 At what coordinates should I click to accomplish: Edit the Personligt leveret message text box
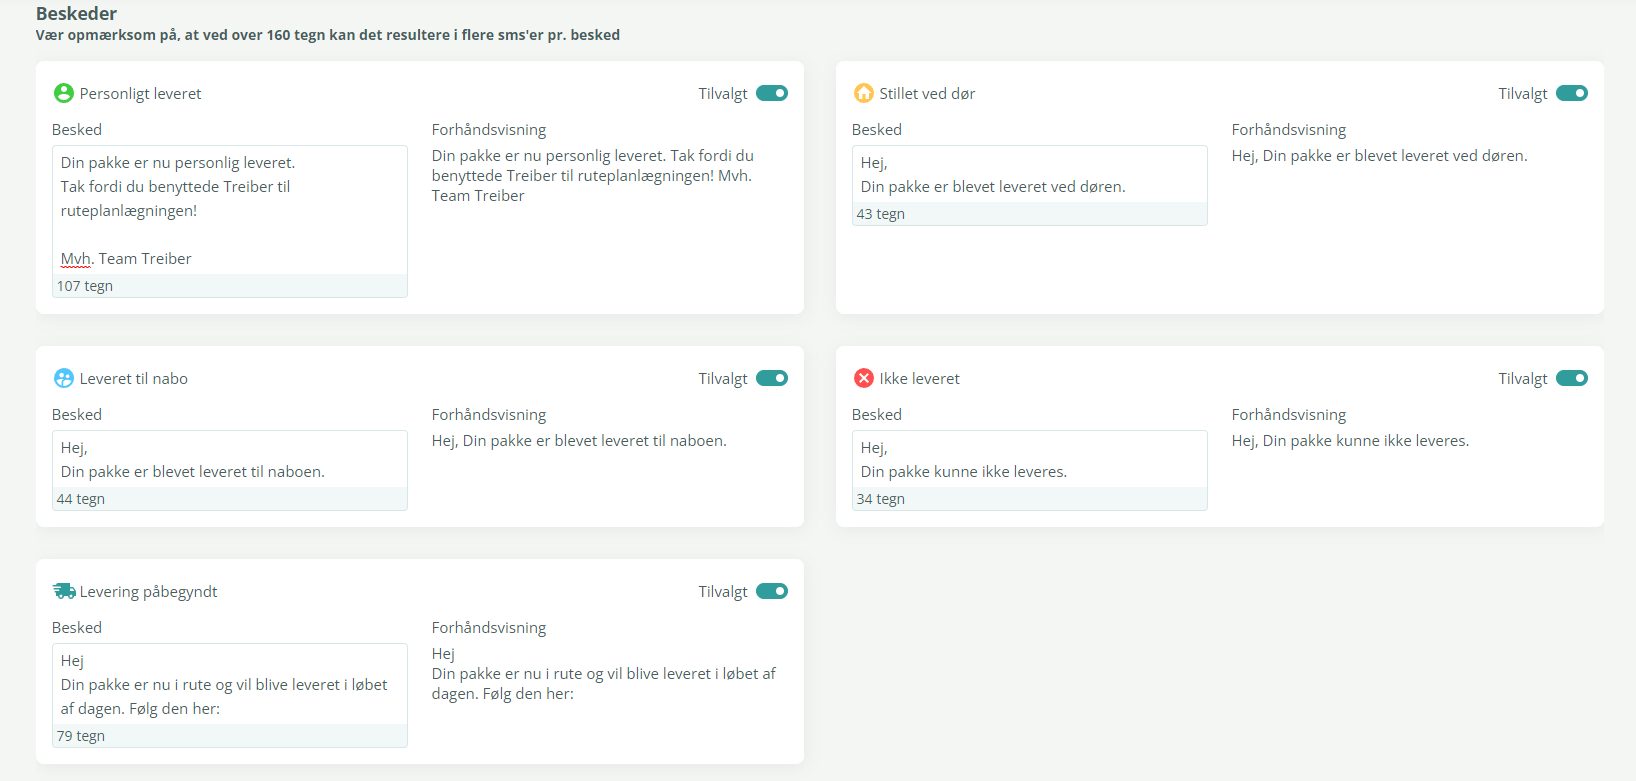[x=229, y=210]
